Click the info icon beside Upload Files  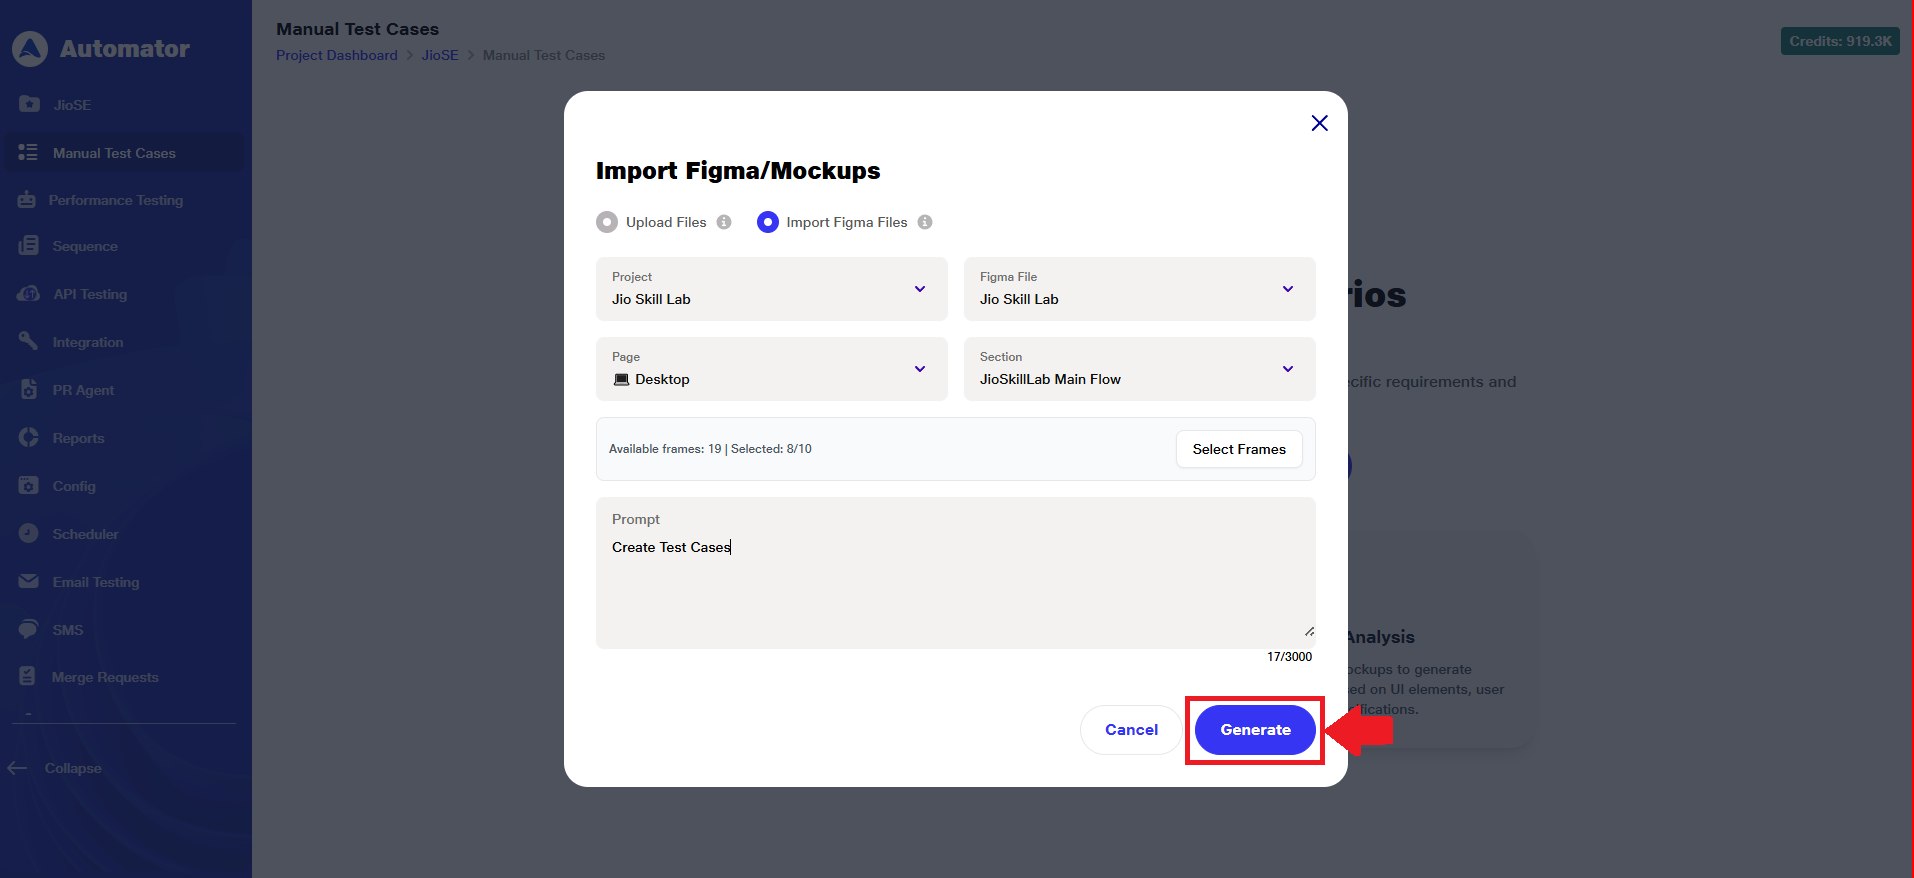tap(724, 222)
